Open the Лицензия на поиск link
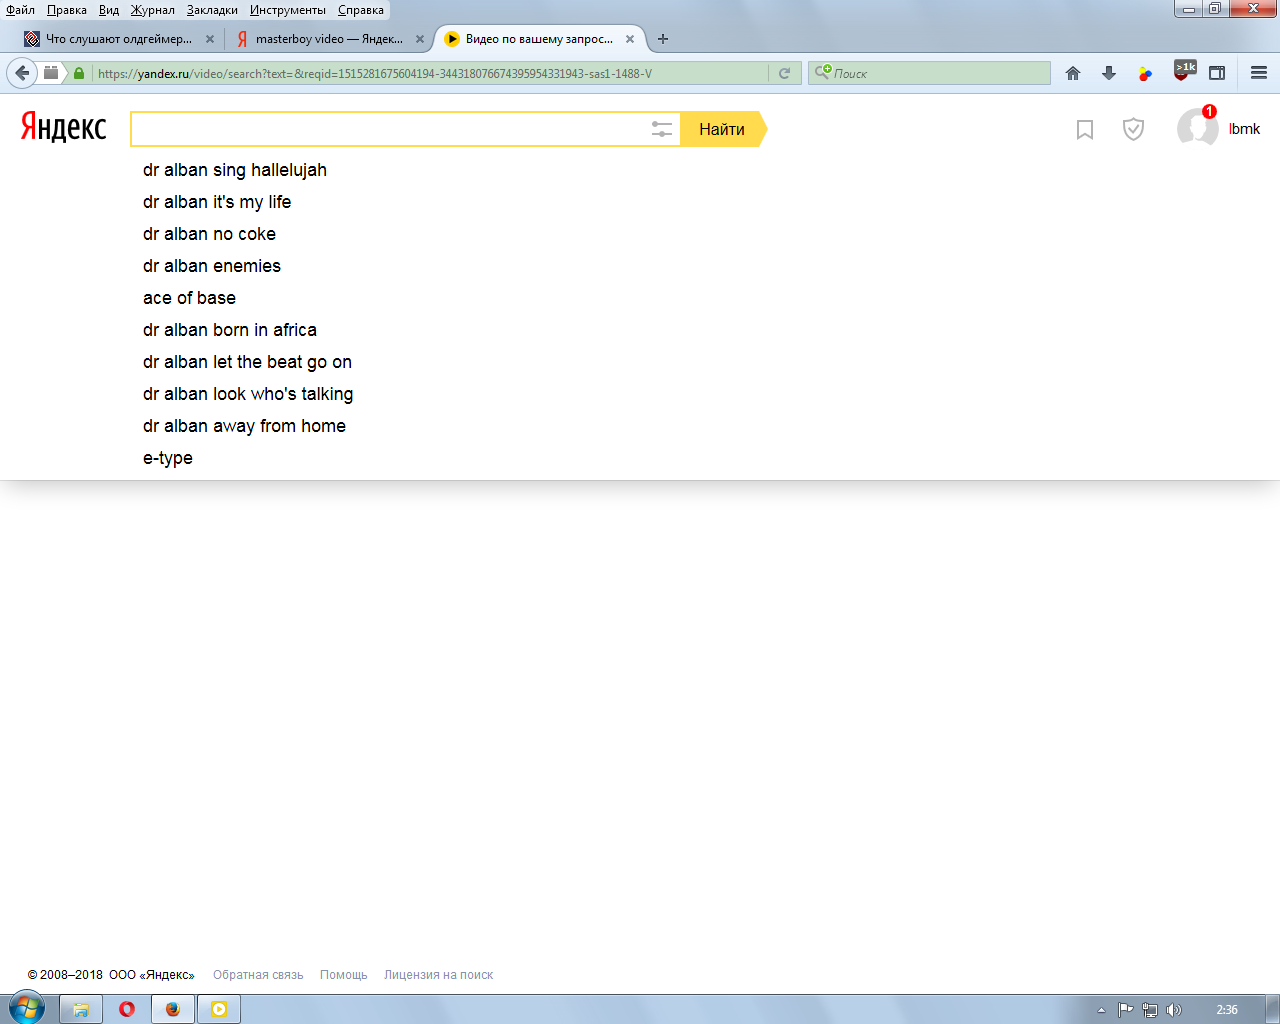Viewport: 1280px width, 1024px height. 439,975
